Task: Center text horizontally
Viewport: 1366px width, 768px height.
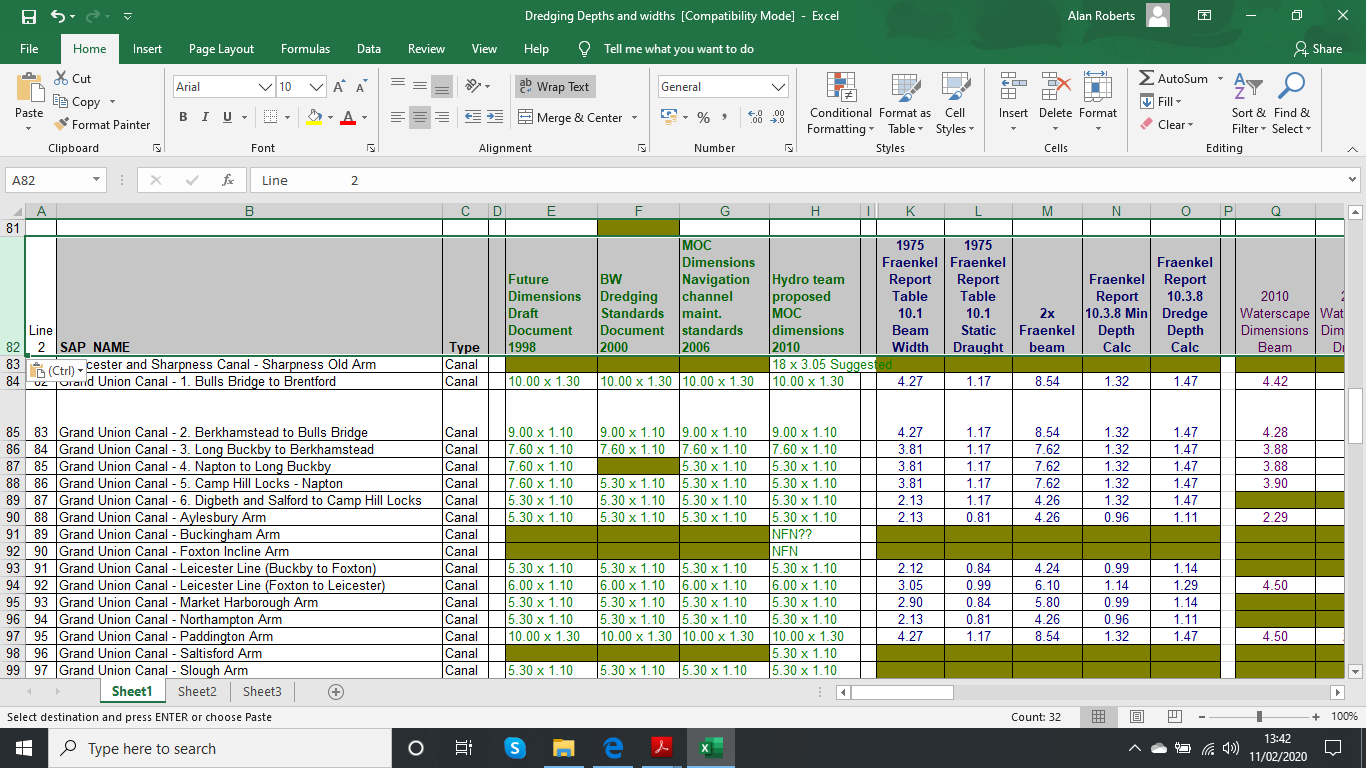Action: pyautogui.click(x=420, y=117)
